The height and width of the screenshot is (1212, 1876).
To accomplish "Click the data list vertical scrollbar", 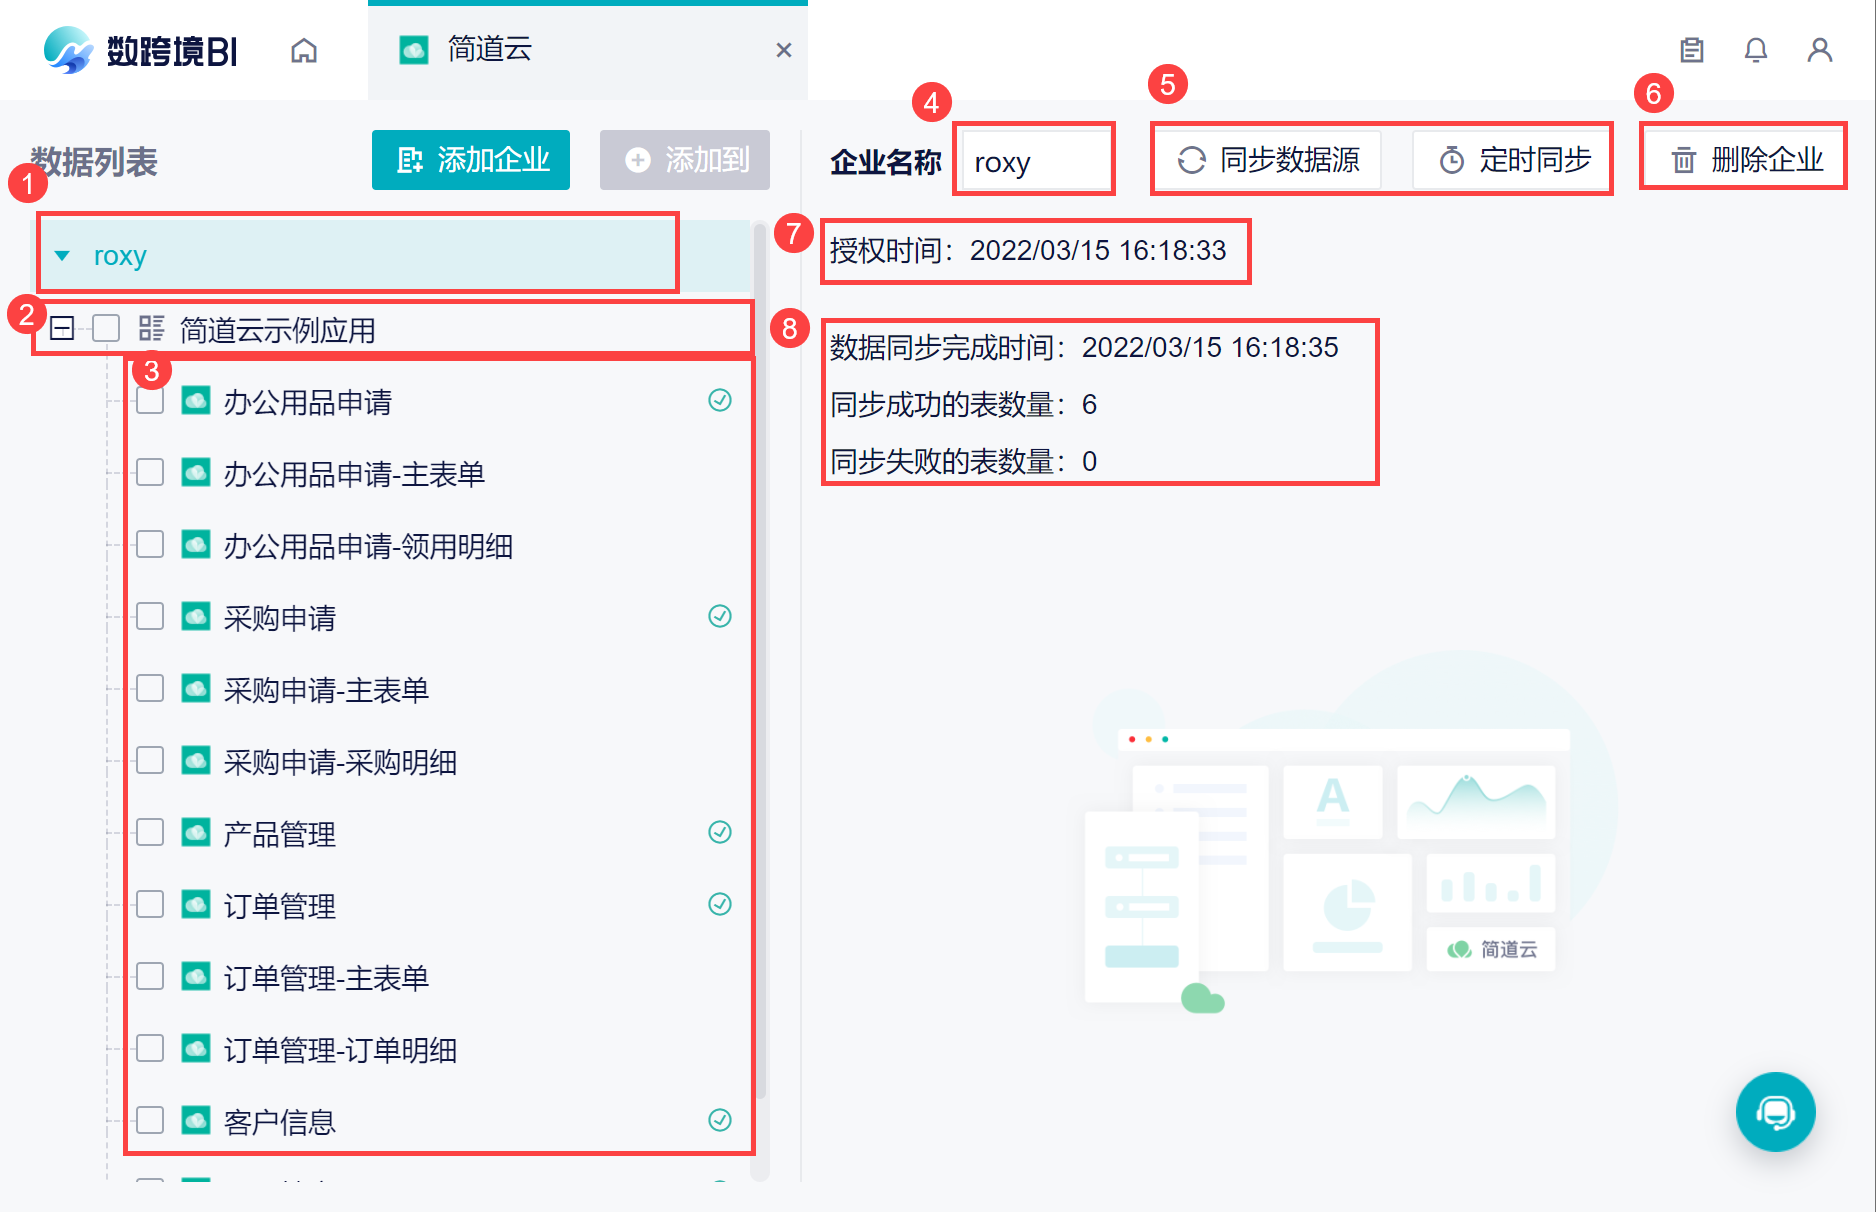I will click(761, 660).
